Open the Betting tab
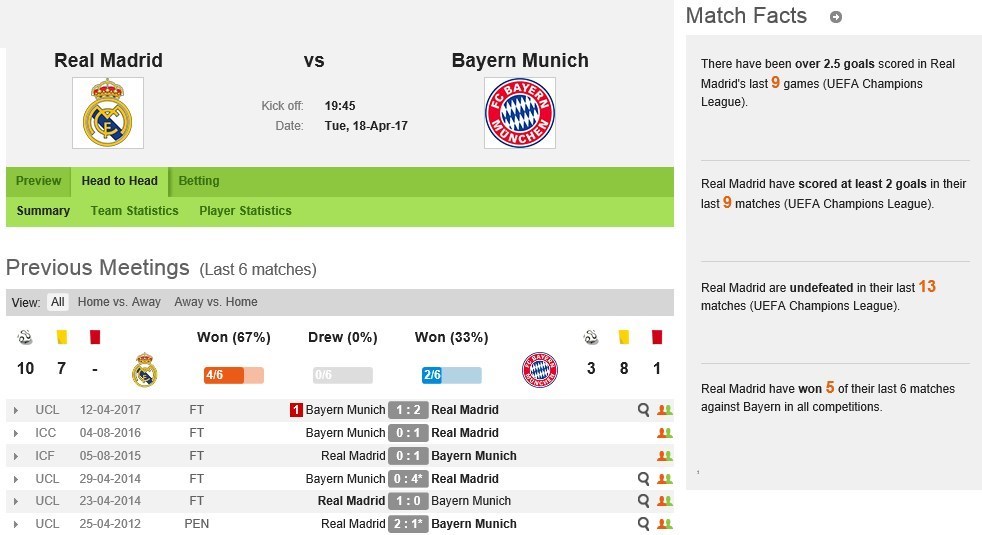Screen dimensions: 982x535 click(x=198, y=181)
